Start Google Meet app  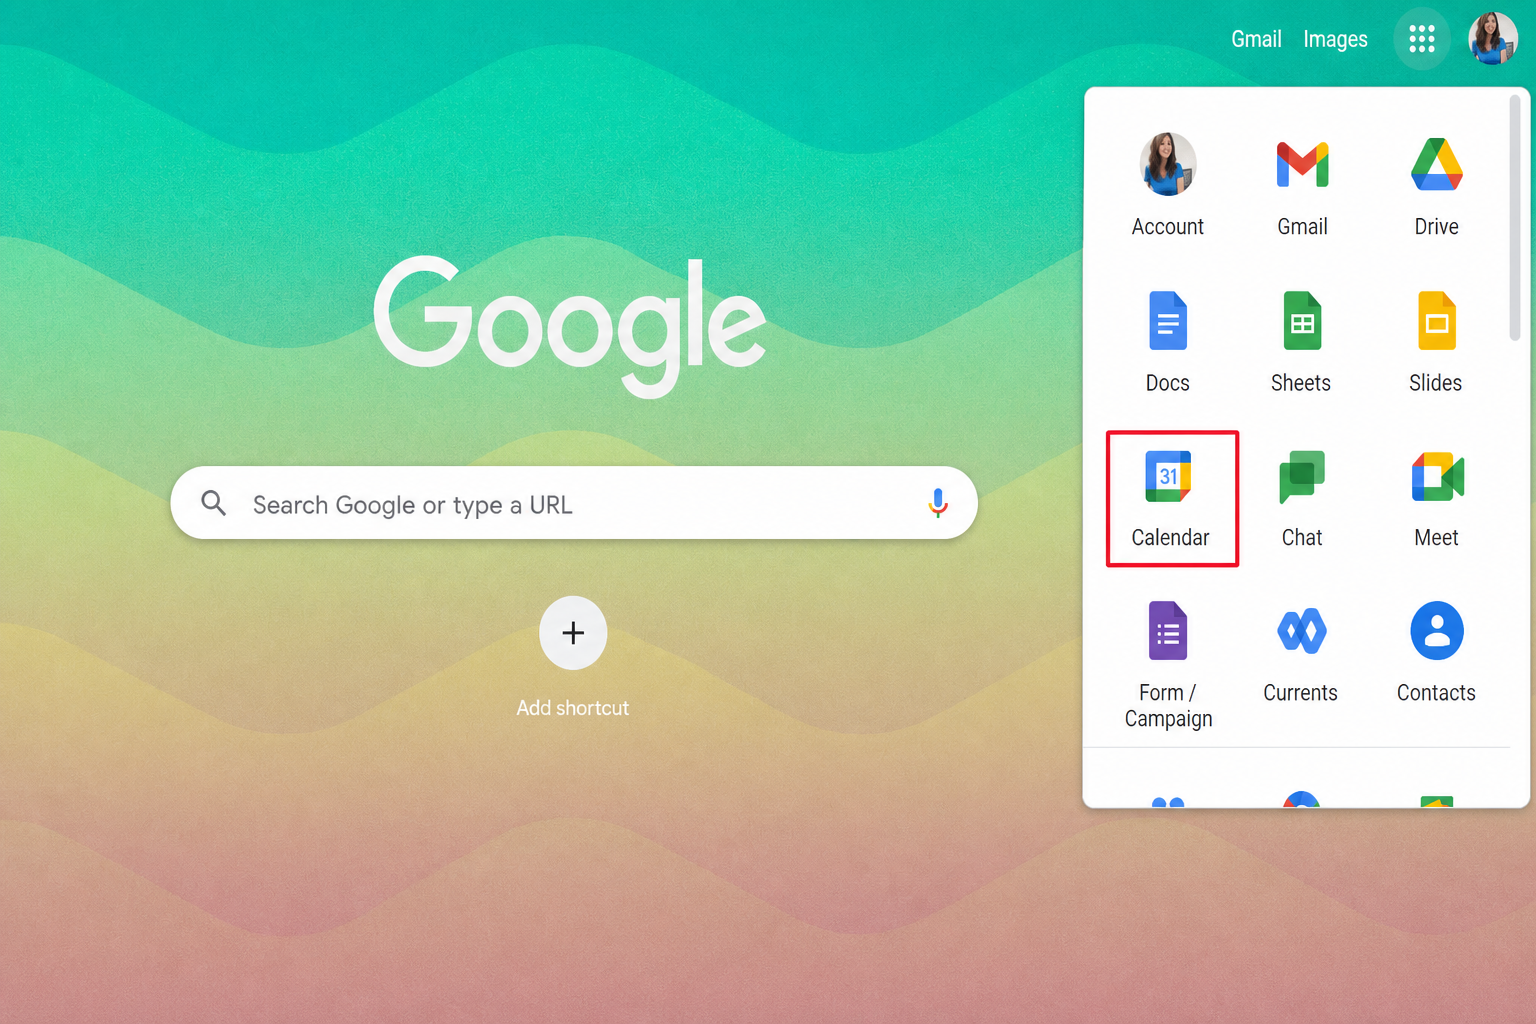1437,498
